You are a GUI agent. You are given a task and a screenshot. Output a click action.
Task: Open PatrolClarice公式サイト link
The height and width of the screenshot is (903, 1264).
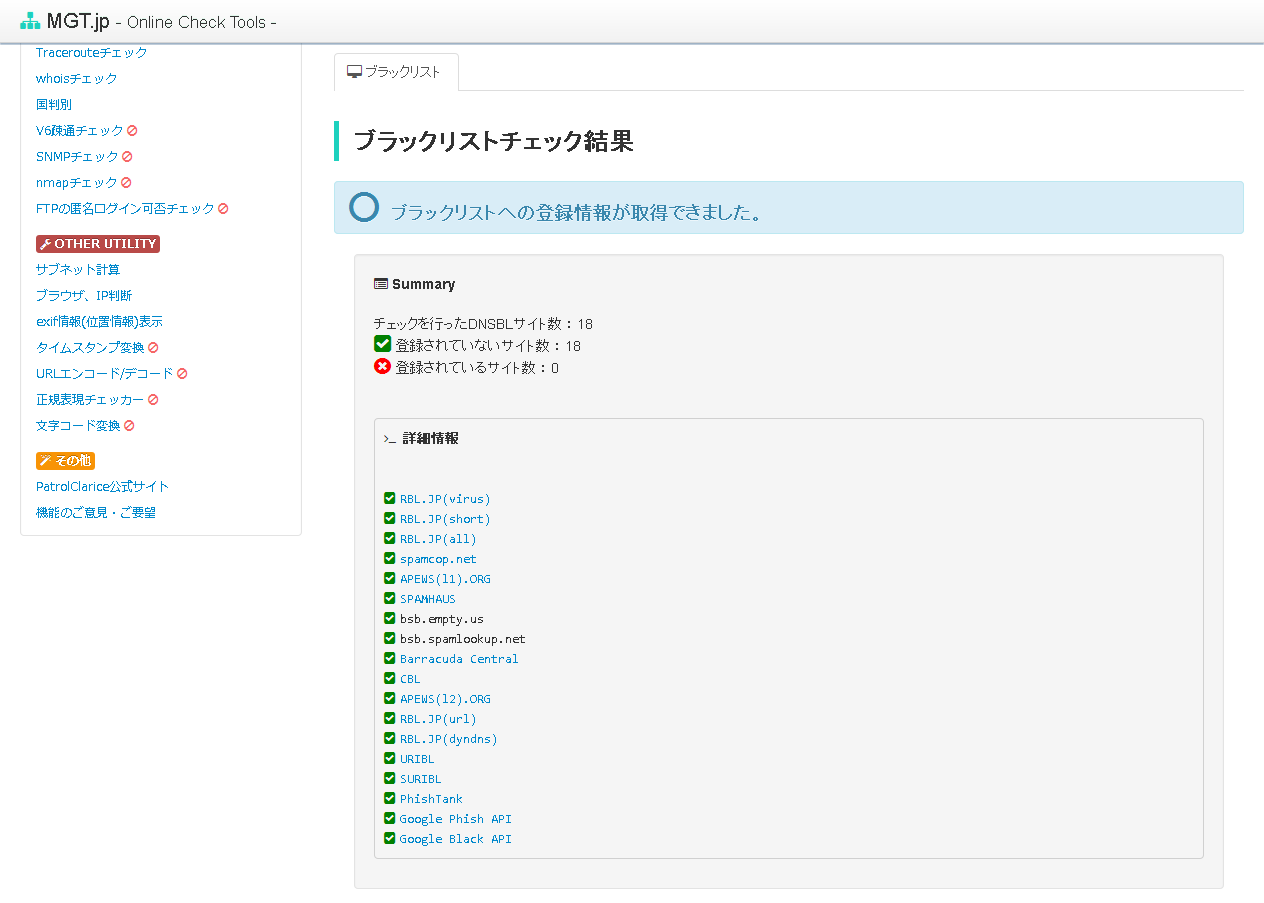(102, 486)
